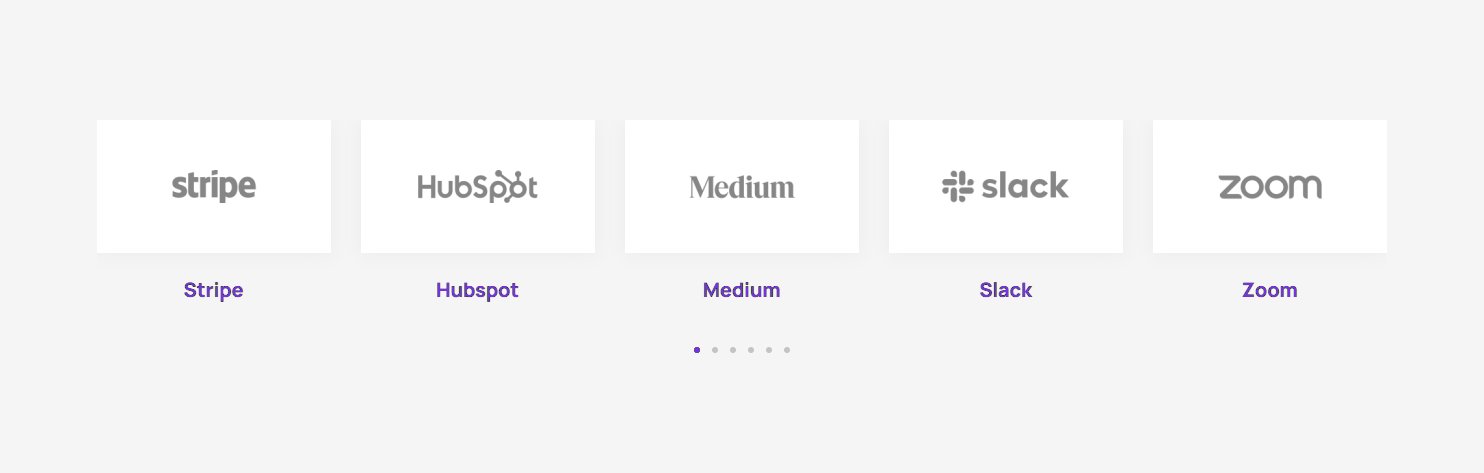Viewport: 1484px width, 473px height.
Task: Show the fifth carousel page dot
Action: (x=769, y=350)
